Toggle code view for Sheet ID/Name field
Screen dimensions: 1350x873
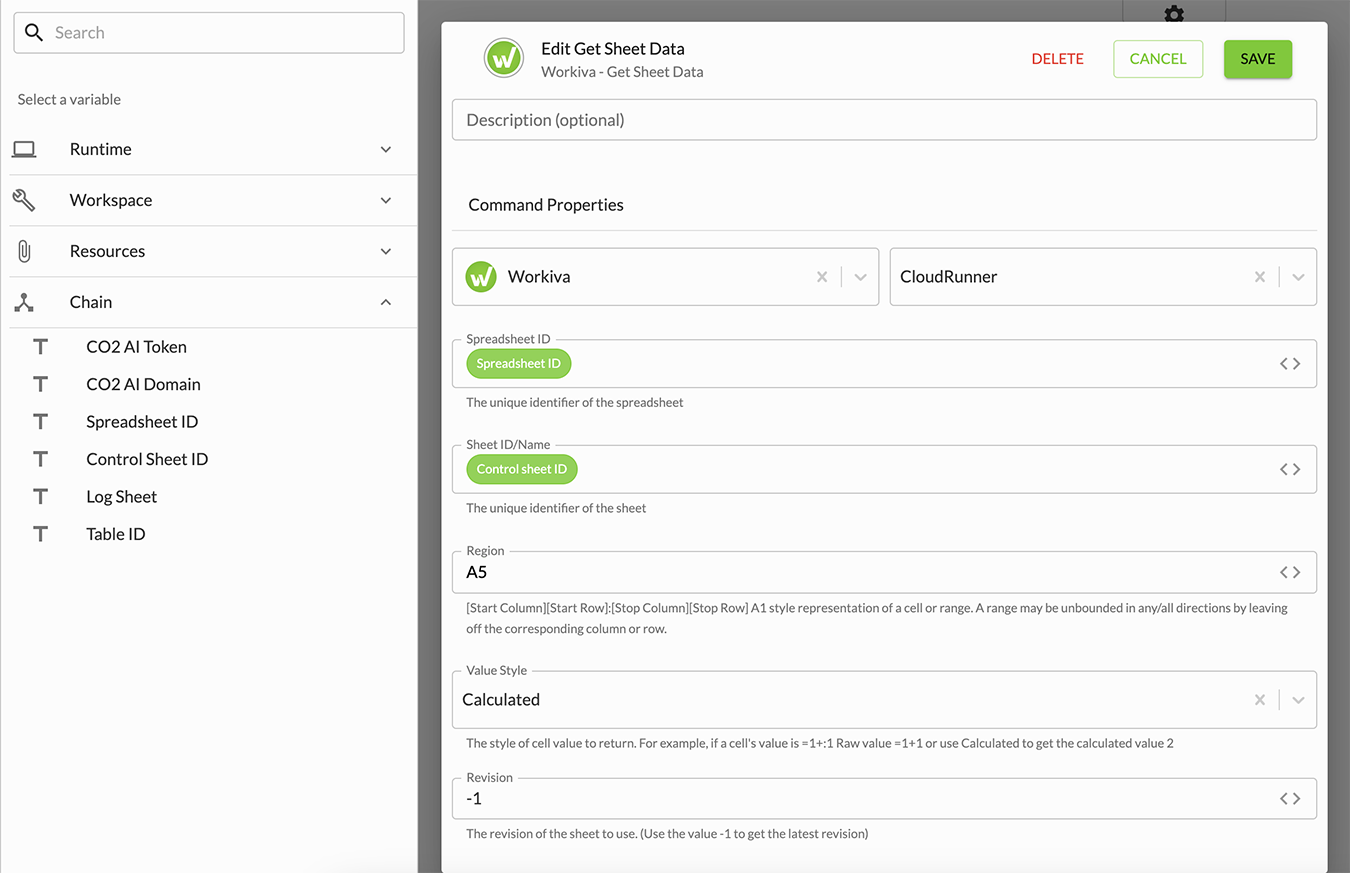click(1290, 469)
